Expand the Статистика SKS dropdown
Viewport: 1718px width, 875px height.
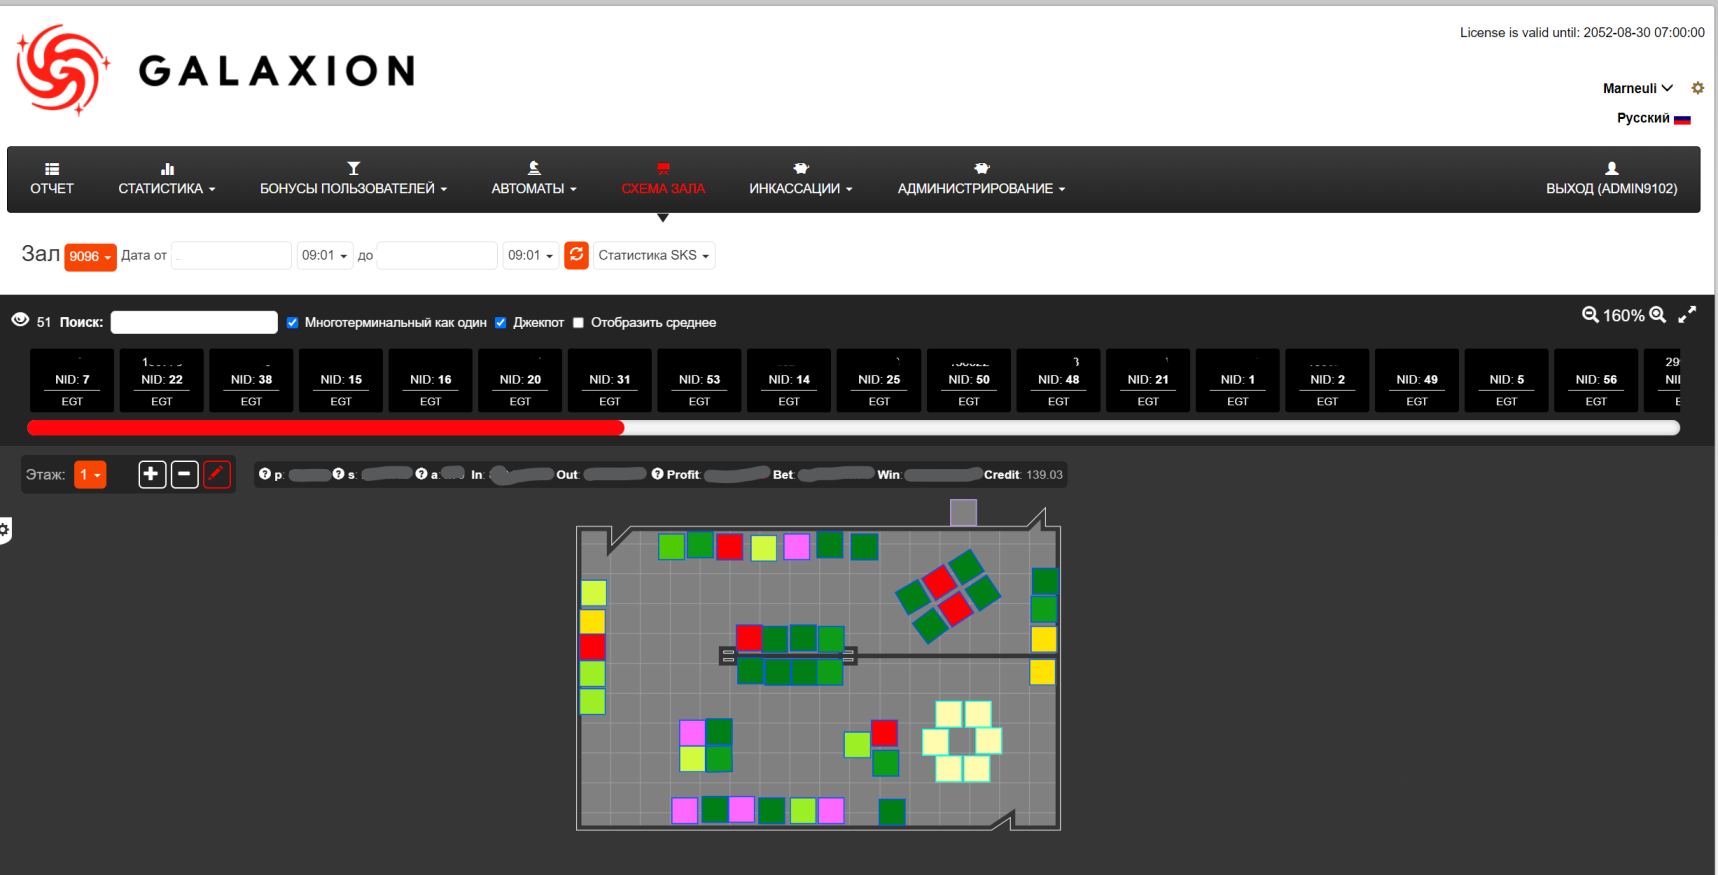coord(654,256)
